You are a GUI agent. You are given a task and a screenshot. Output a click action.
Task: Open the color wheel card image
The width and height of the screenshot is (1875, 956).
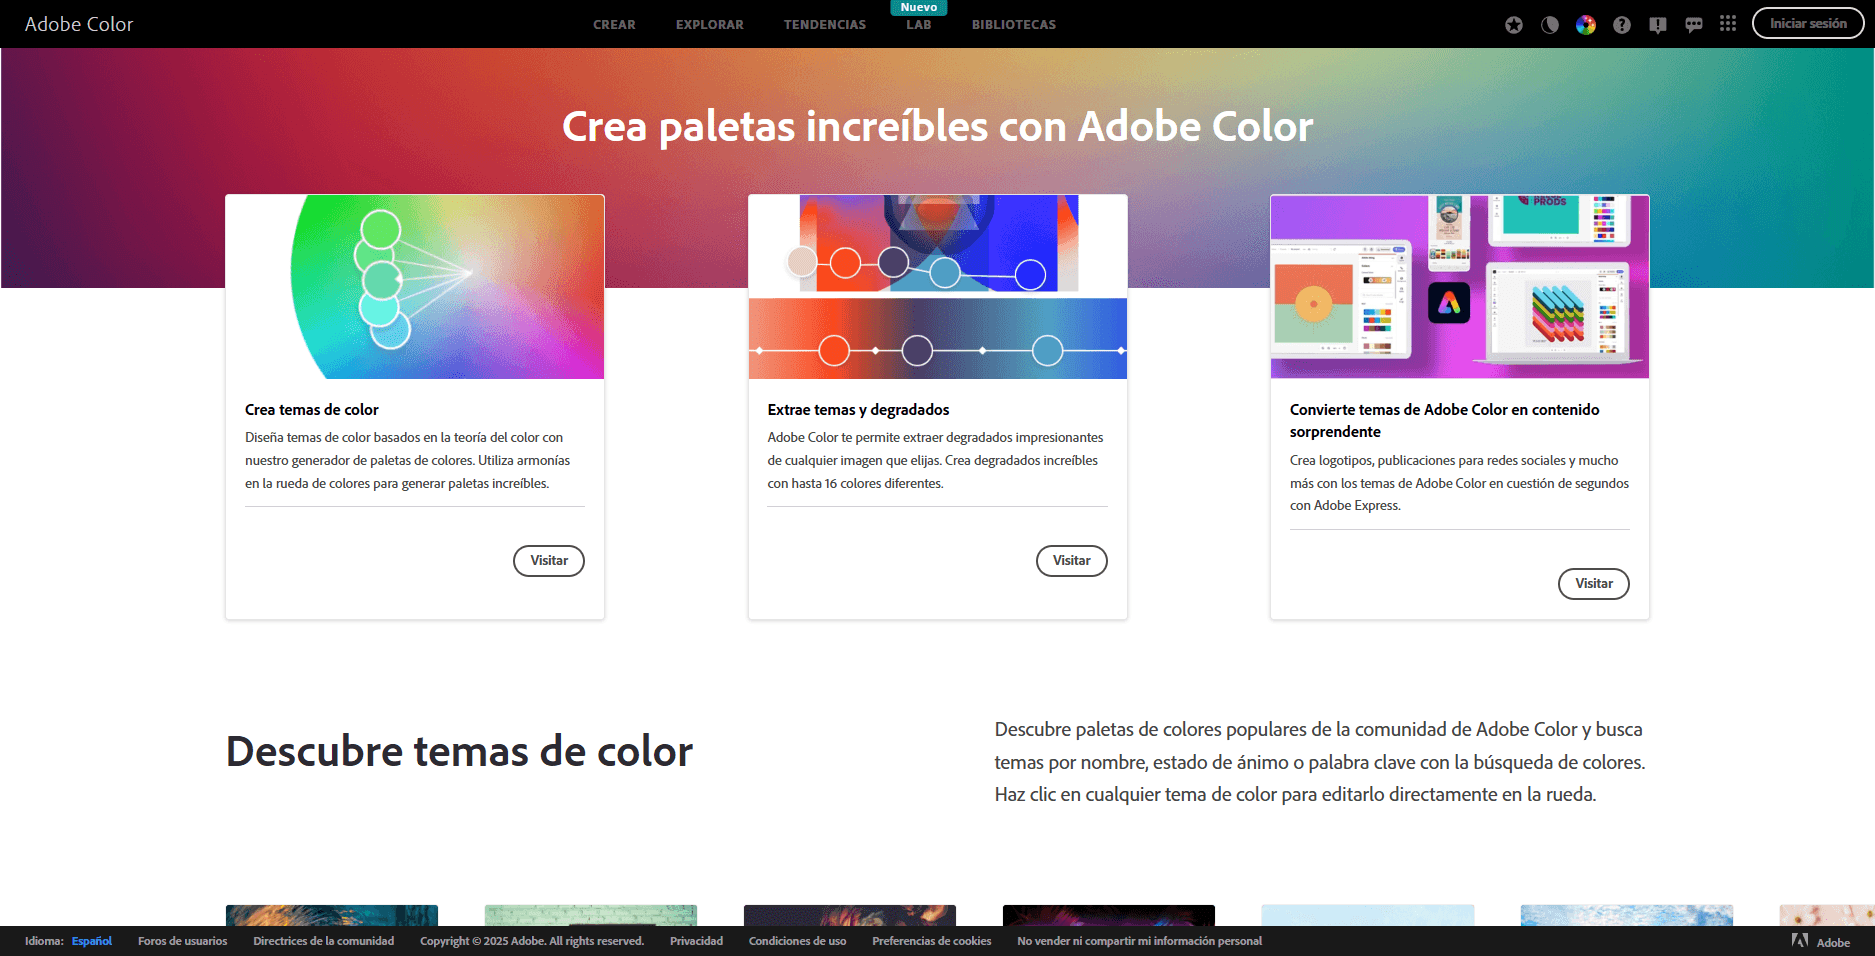pyautogui.click(x=415, y=287)
